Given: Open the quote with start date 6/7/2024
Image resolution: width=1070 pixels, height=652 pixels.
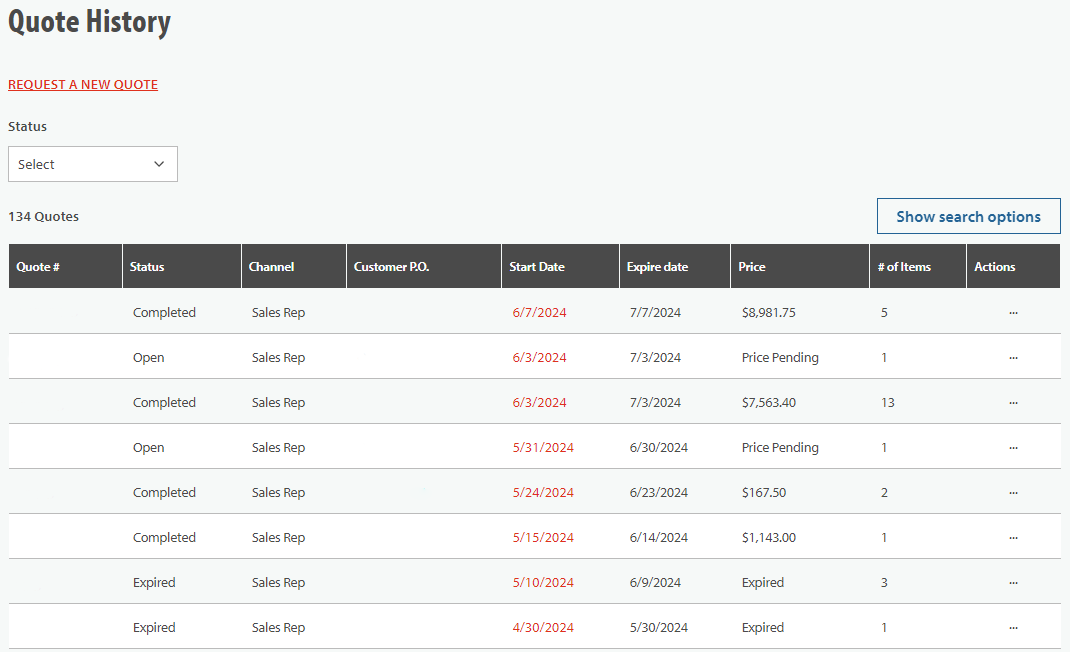Looking at the screenshot, I should coord(539,313).
